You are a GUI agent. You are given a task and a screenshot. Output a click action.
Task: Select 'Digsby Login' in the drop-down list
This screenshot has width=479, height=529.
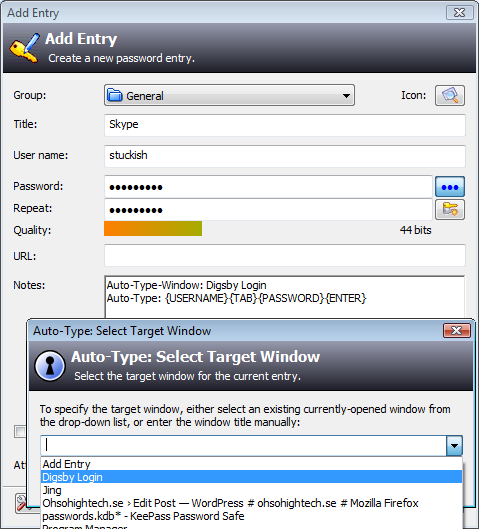(x=251, y=477)
